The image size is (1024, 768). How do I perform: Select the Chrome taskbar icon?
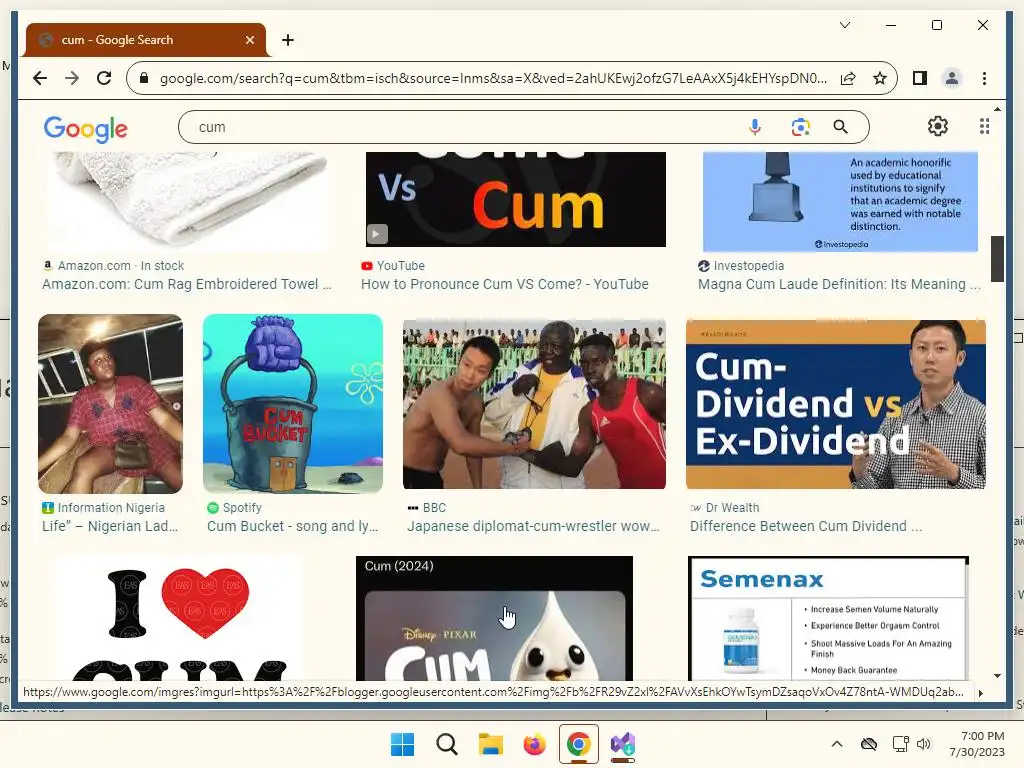[579, 744]
